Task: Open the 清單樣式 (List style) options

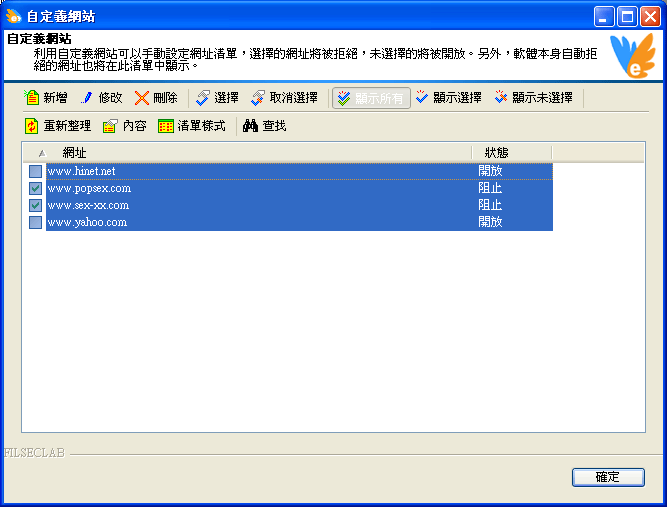Action: click(166, 126)
